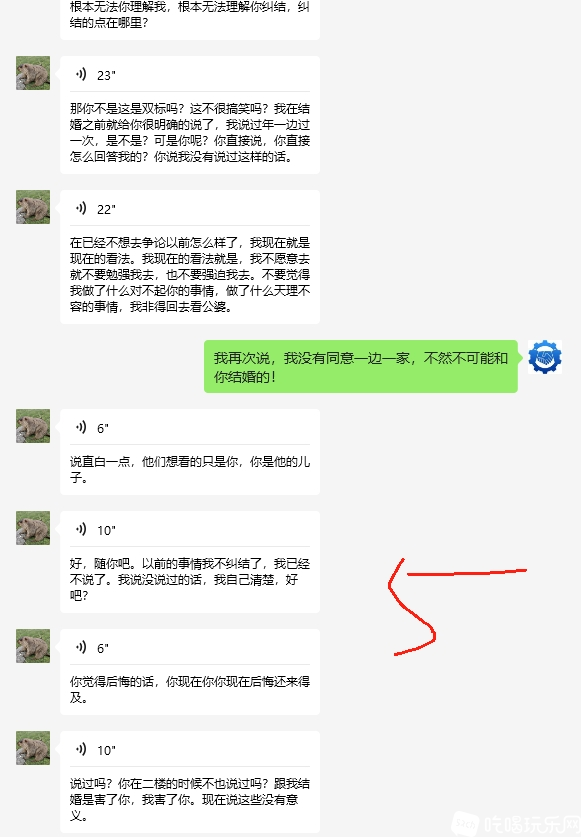581x837 pixels.
Task: Click the blue gear handshake avatar
Action: 545,357
